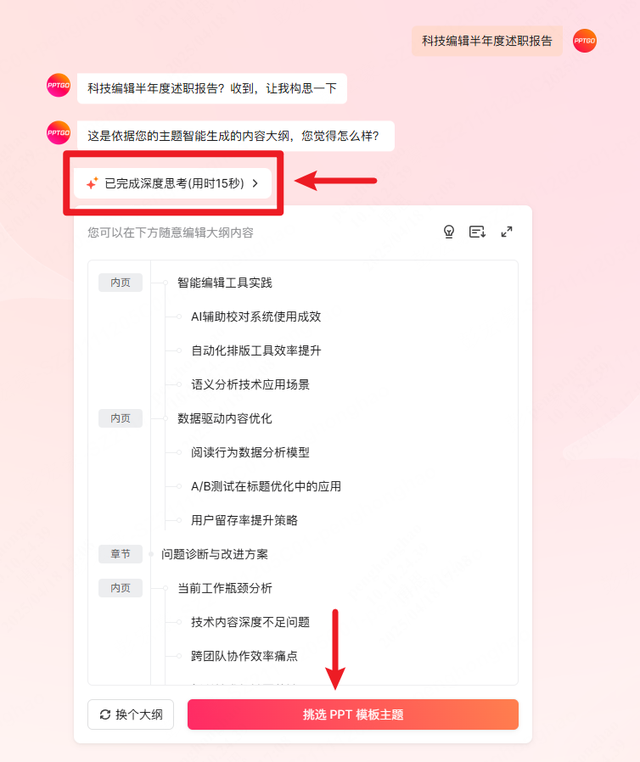Expand the 已完成深度思考(用时15秒) section
The width and height of the screenshot is (640, 762).
click(173, 183)
